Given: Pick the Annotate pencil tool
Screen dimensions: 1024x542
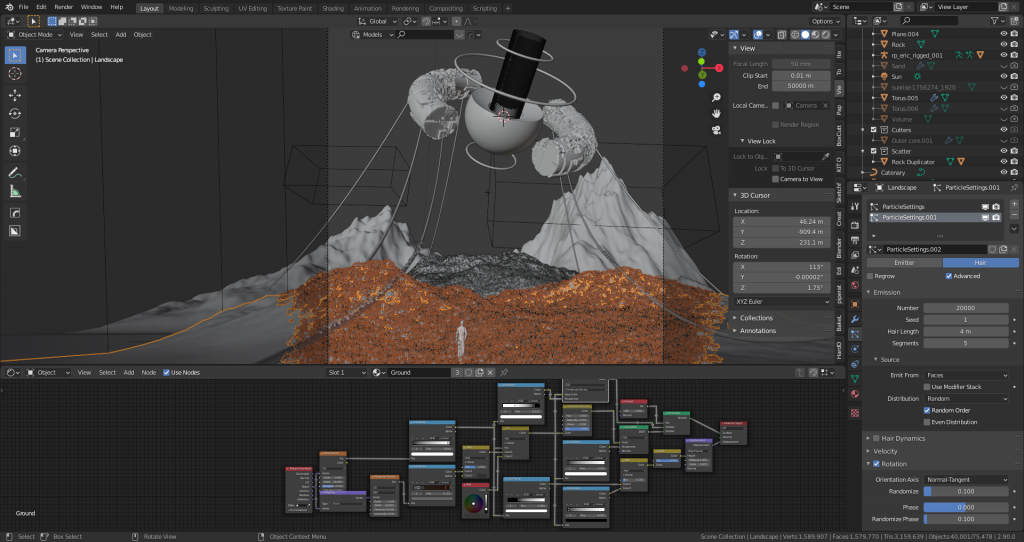Looking at the screenshot, I should pyautogui.click(x=16, y=173).
